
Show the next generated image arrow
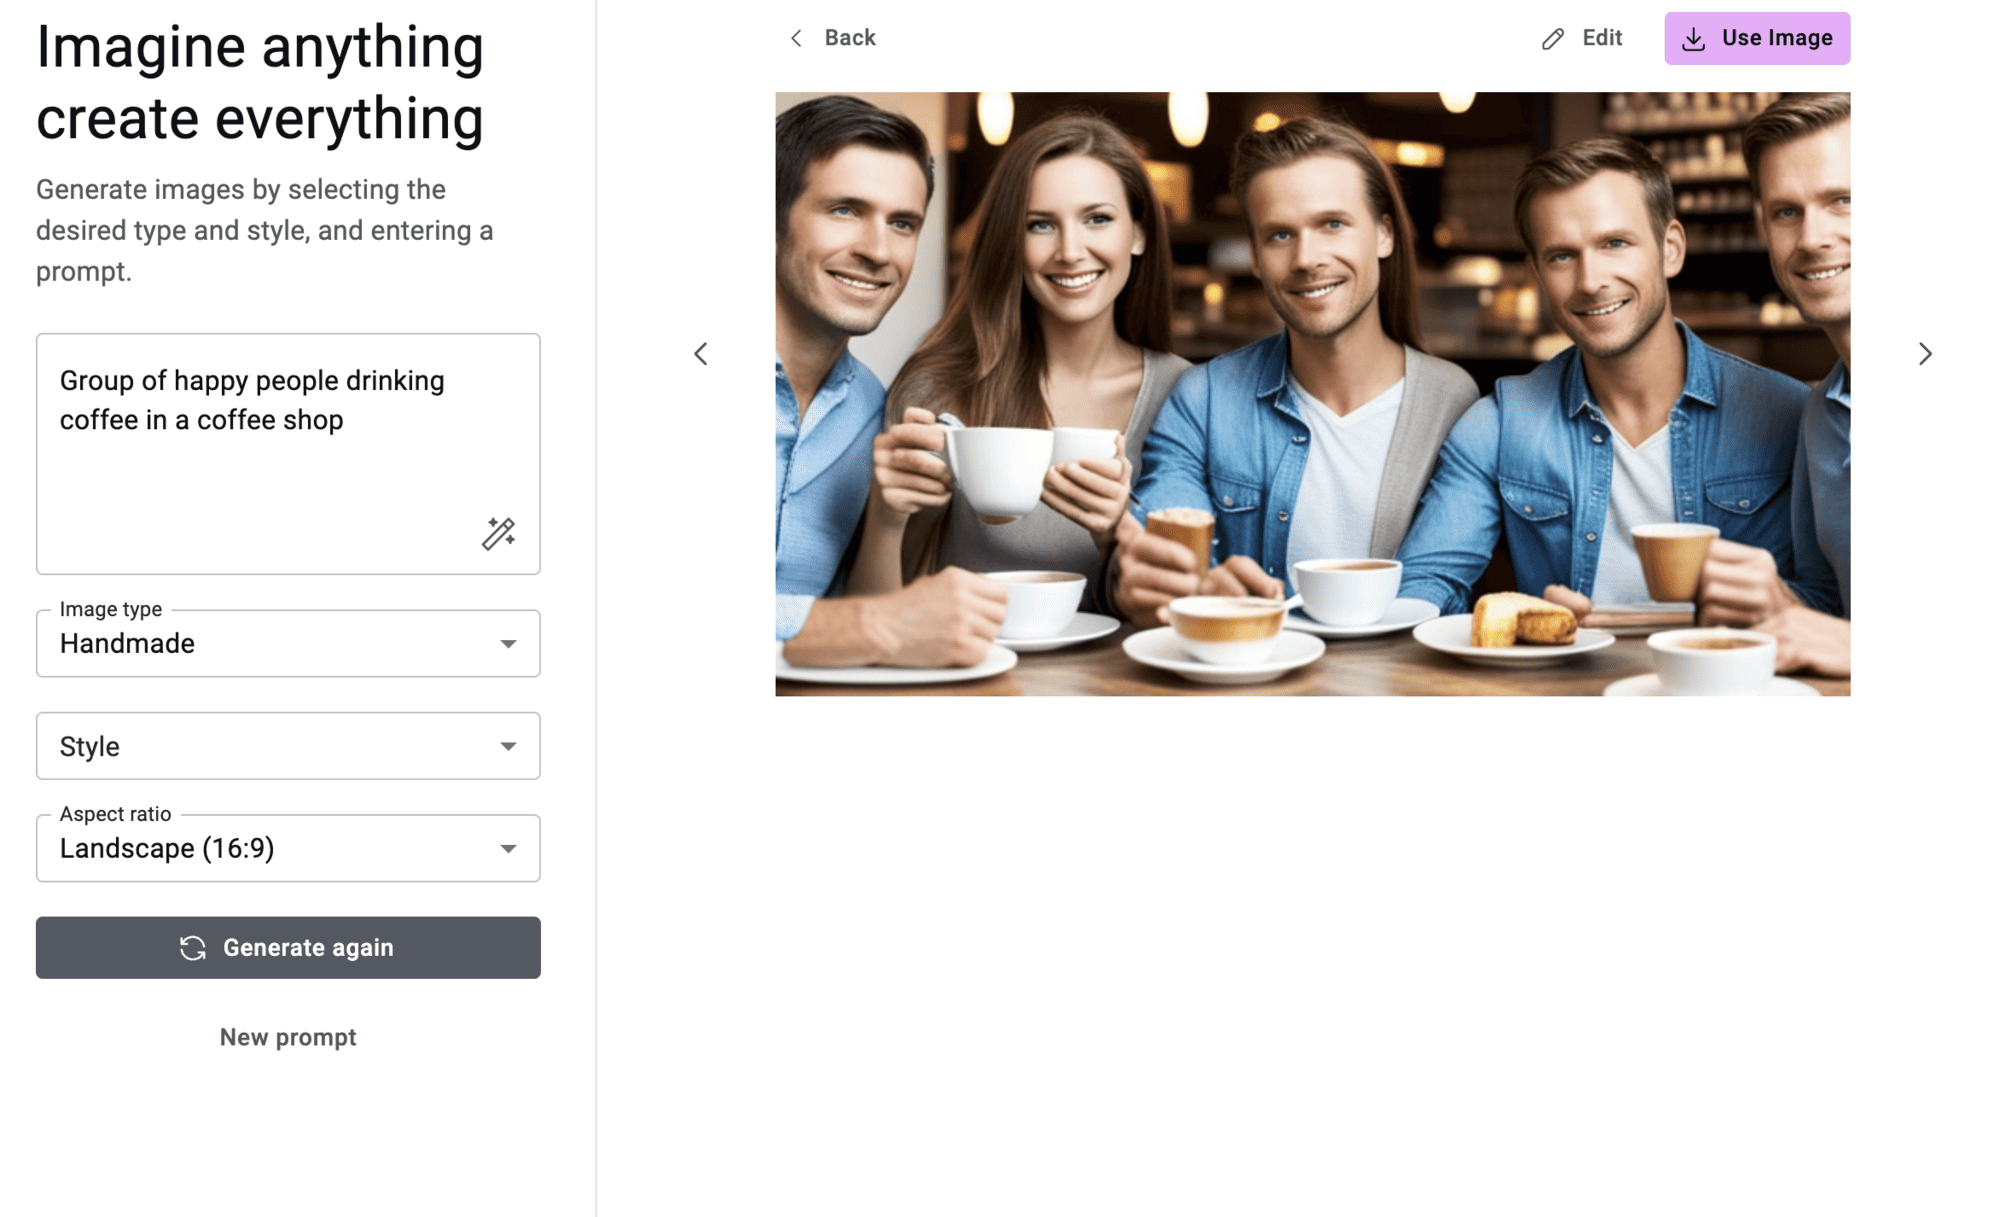1925,354
